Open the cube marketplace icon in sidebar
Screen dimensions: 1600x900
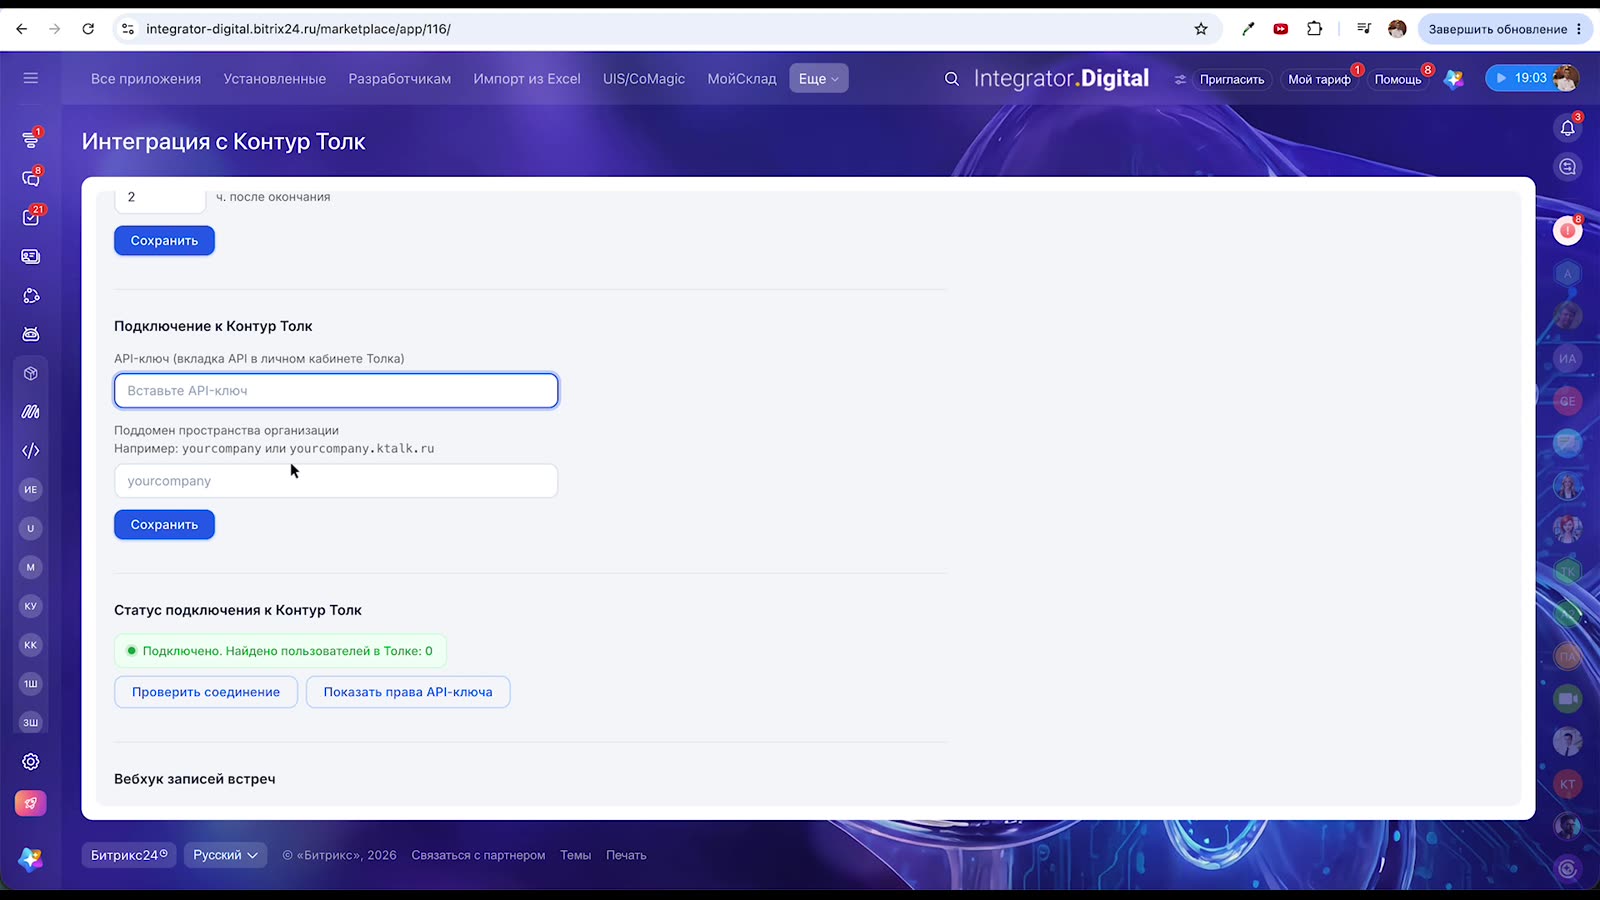coord(31,373)
